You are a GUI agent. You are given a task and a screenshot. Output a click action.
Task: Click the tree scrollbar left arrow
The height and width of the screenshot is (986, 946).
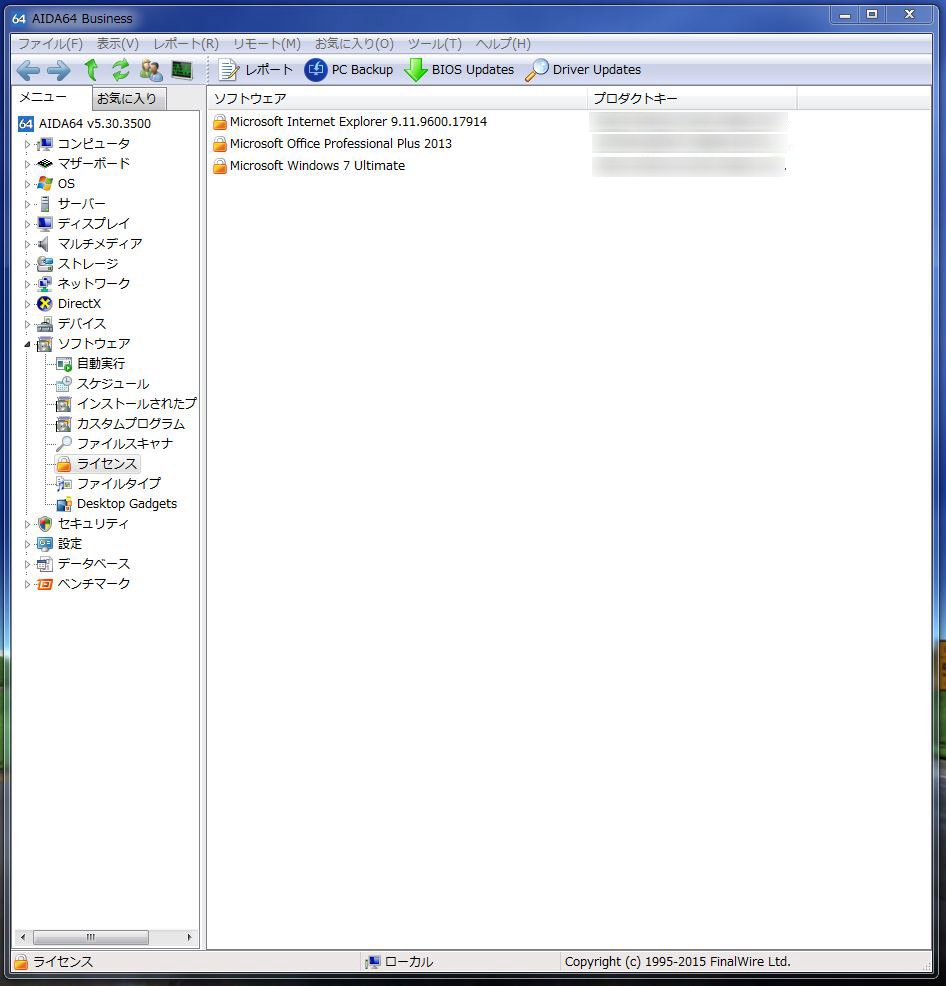[x=23, y=937]
